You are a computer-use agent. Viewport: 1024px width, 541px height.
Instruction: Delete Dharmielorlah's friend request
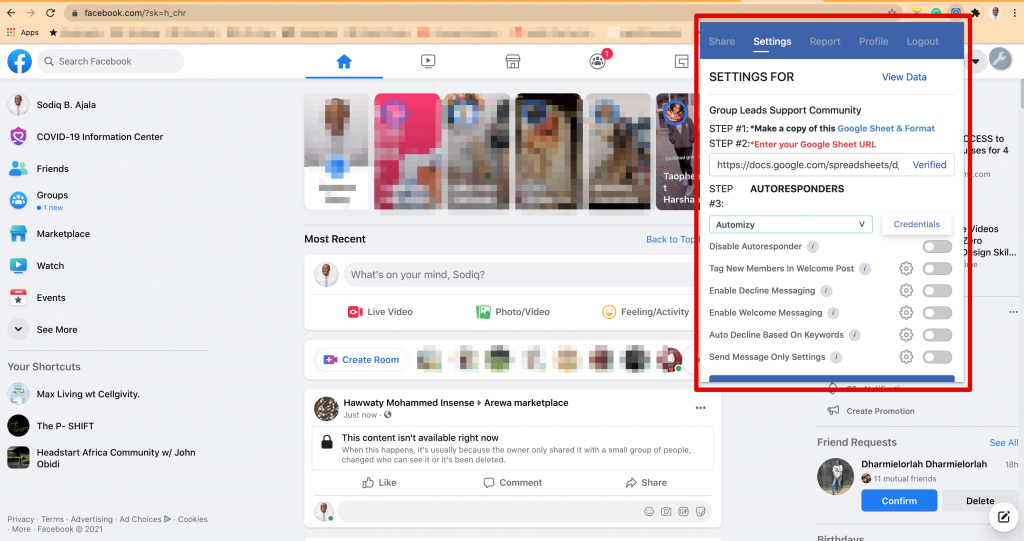[980, 500]
